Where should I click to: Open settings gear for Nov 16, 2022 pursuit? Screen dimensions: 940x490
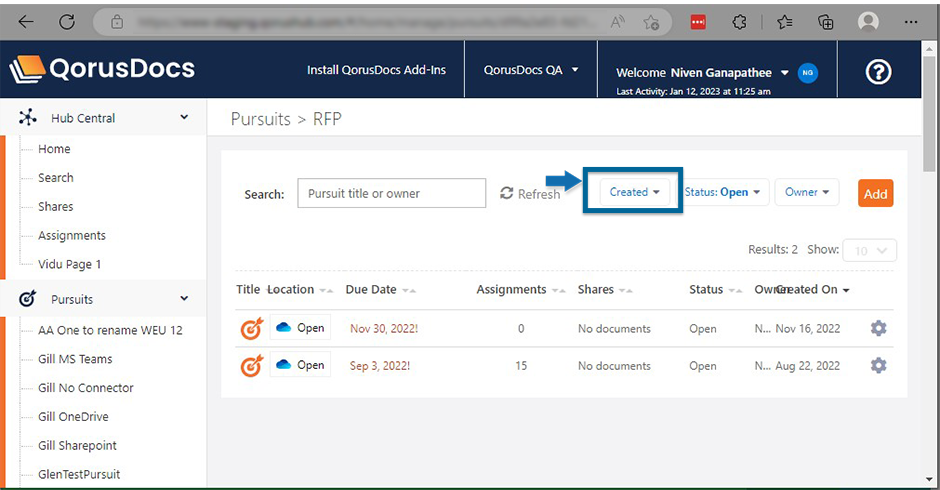click(x=878, y=328)
